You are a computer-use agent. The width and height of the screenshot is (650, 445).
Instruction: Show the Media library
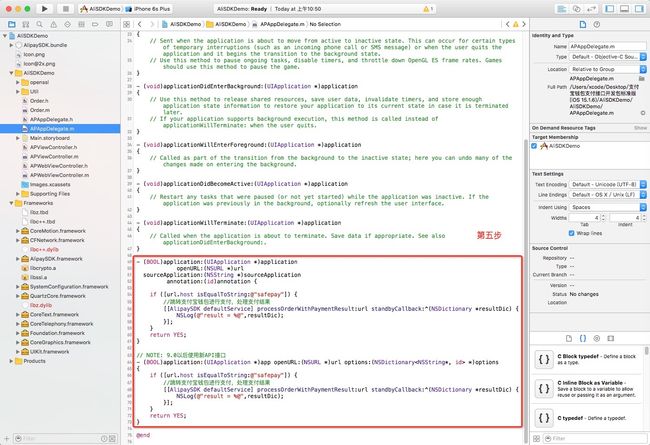click(x=611, y=338)
